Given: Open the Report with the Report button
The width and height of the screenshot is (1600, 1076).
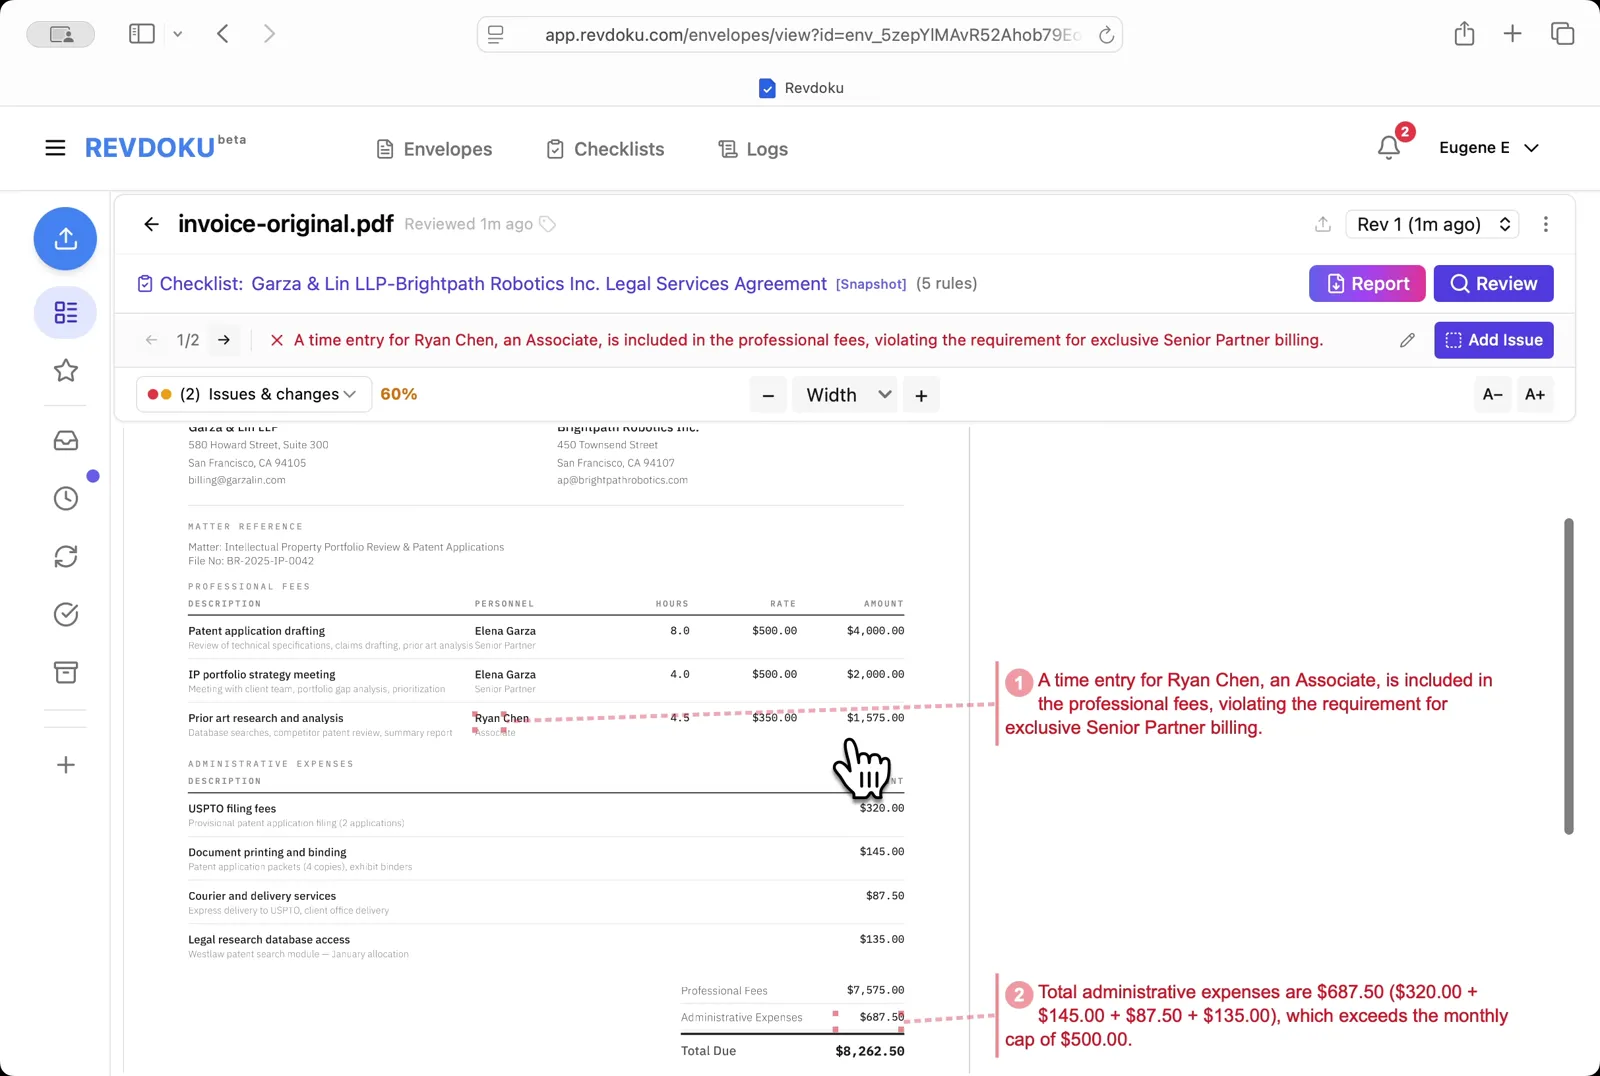Looking at the screenshot, I should [x=1366, y=283].
